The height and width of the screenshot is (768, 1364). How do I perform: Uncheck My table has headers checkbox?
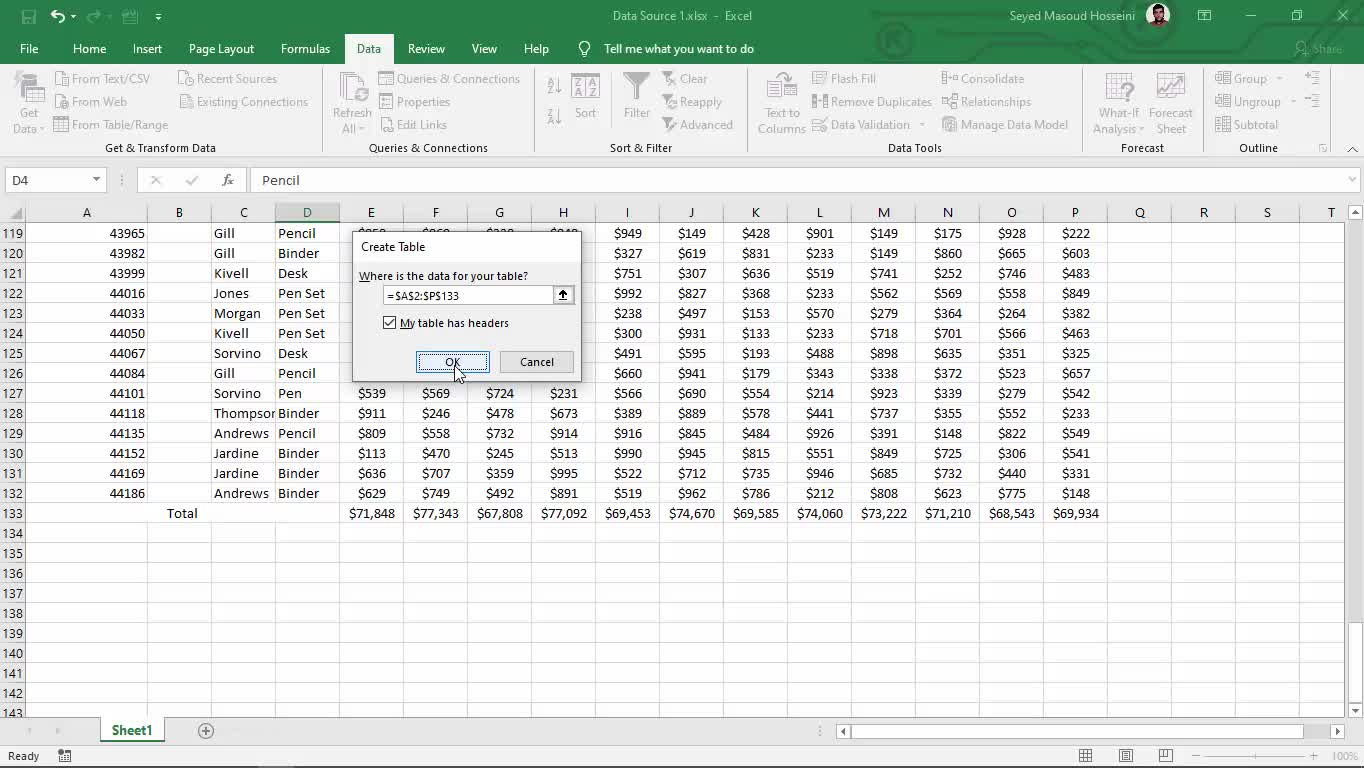[x=390, y=323]
